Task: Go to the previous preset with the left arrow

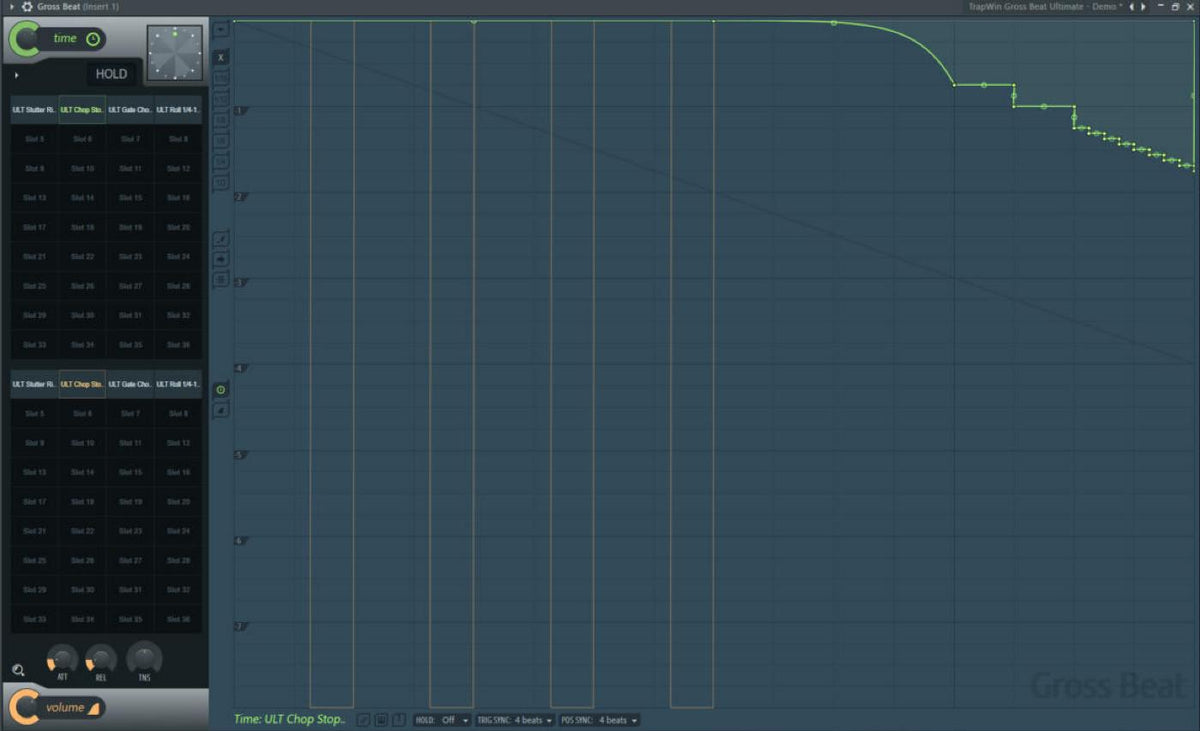Action: [1131, 7]
